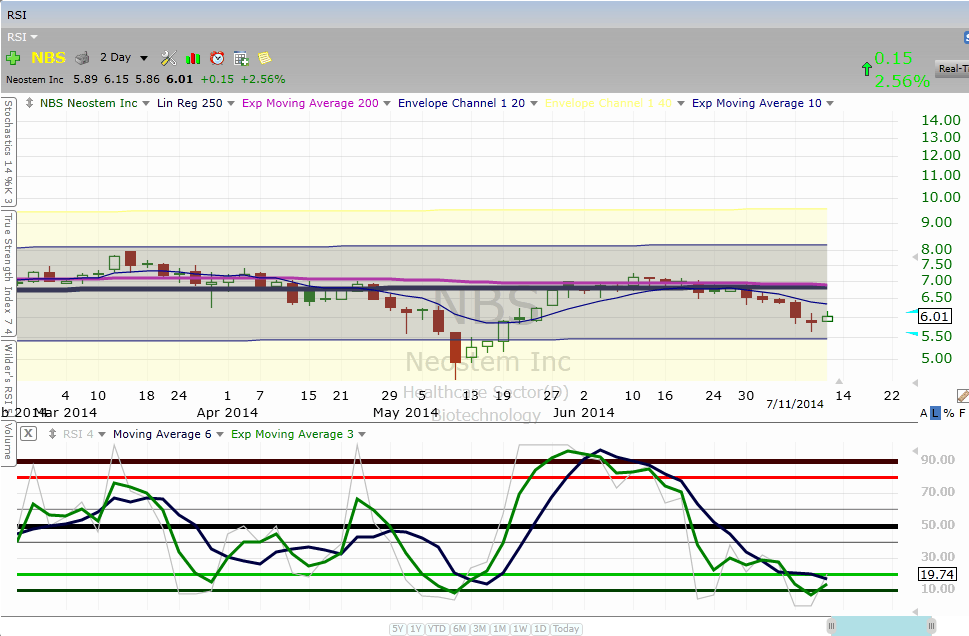Toggle arithmetic 'A' scale option
This screenshot has height=636, width=969.
[x=923, y=413]
